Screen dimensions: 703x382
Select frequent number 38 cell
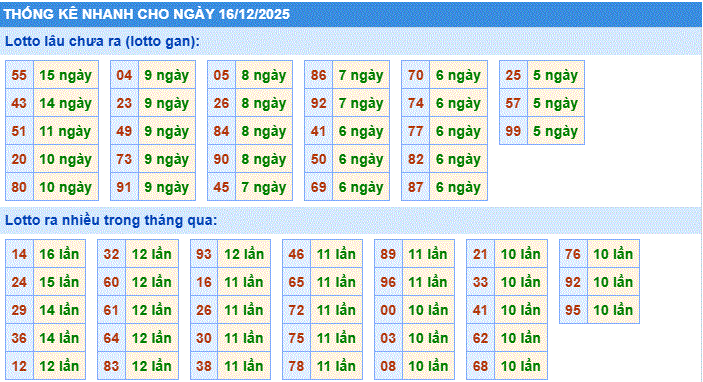pyautogui.click(x=204, y=365)
